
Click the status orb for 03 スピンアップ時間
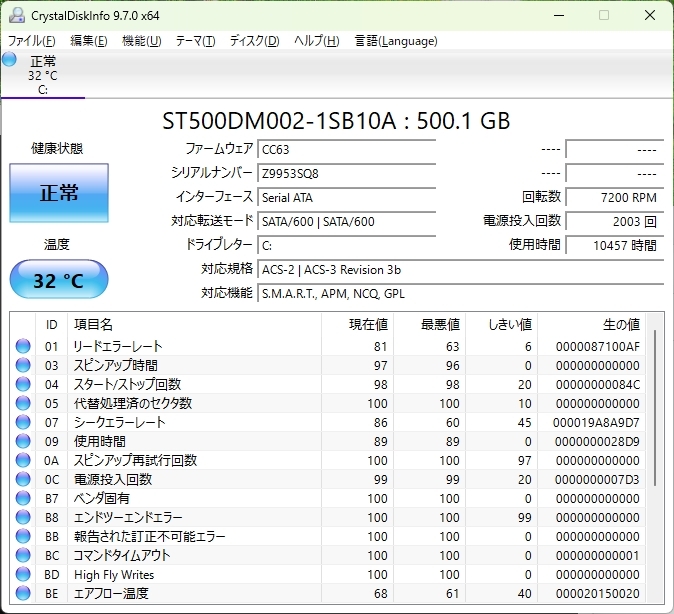click(23, 365)
